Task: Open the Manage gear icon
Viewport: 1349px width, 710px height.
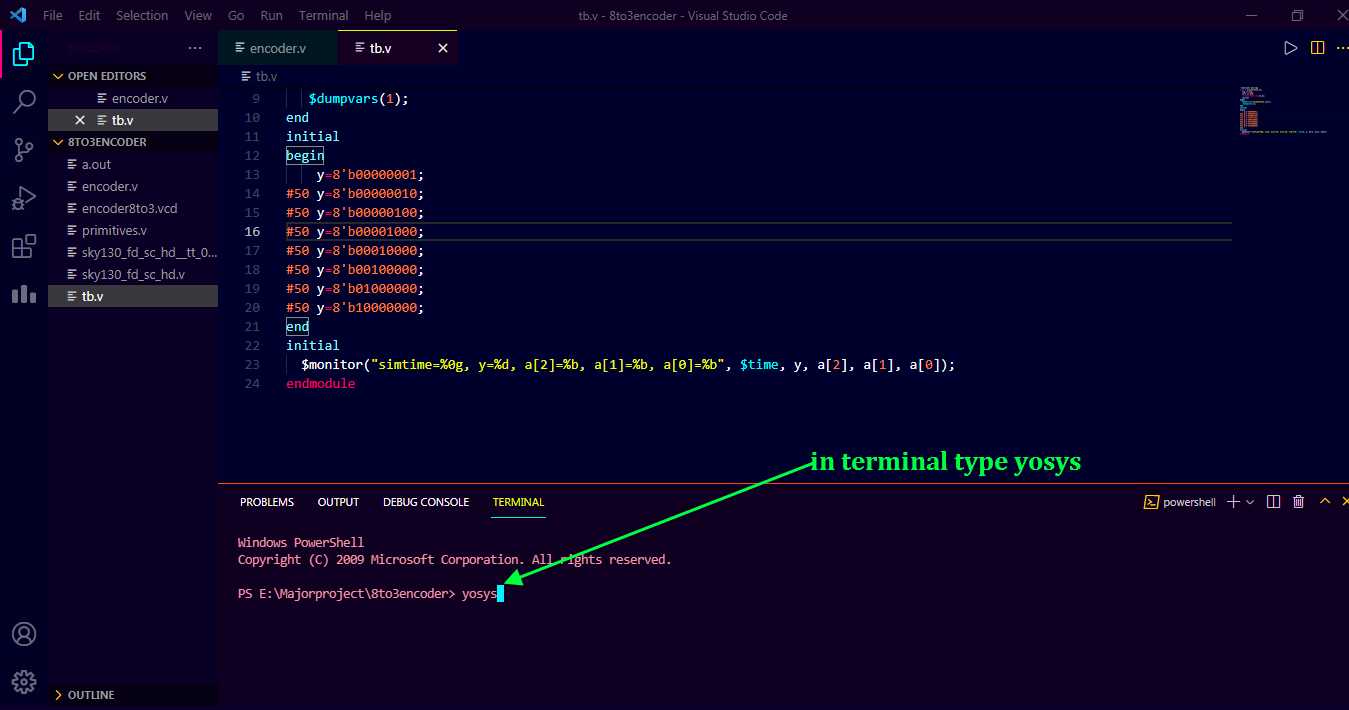Action: [24, 682]
